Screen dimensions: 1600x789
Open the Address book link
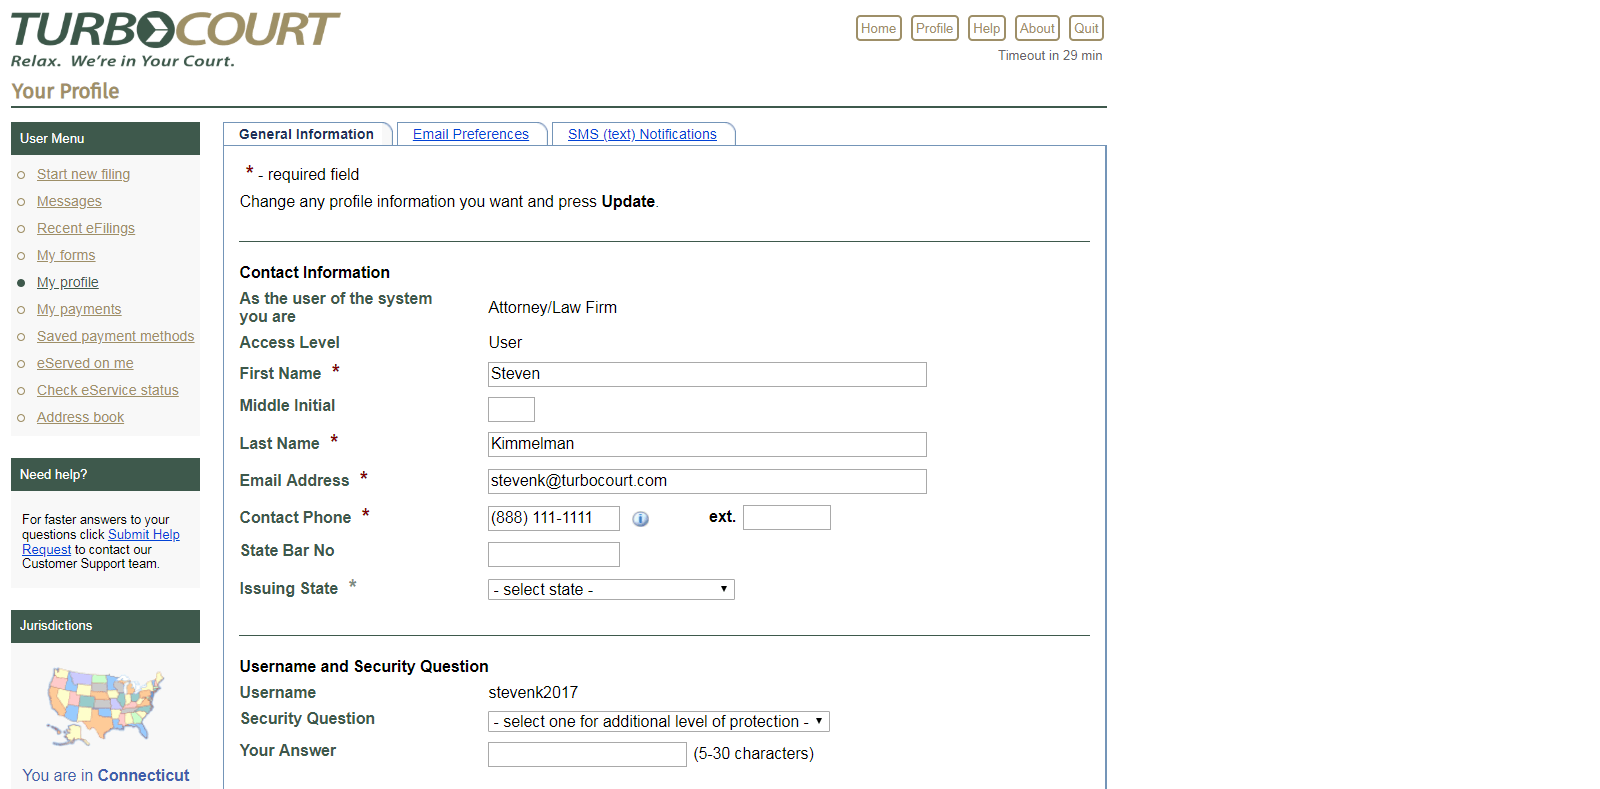80,417
